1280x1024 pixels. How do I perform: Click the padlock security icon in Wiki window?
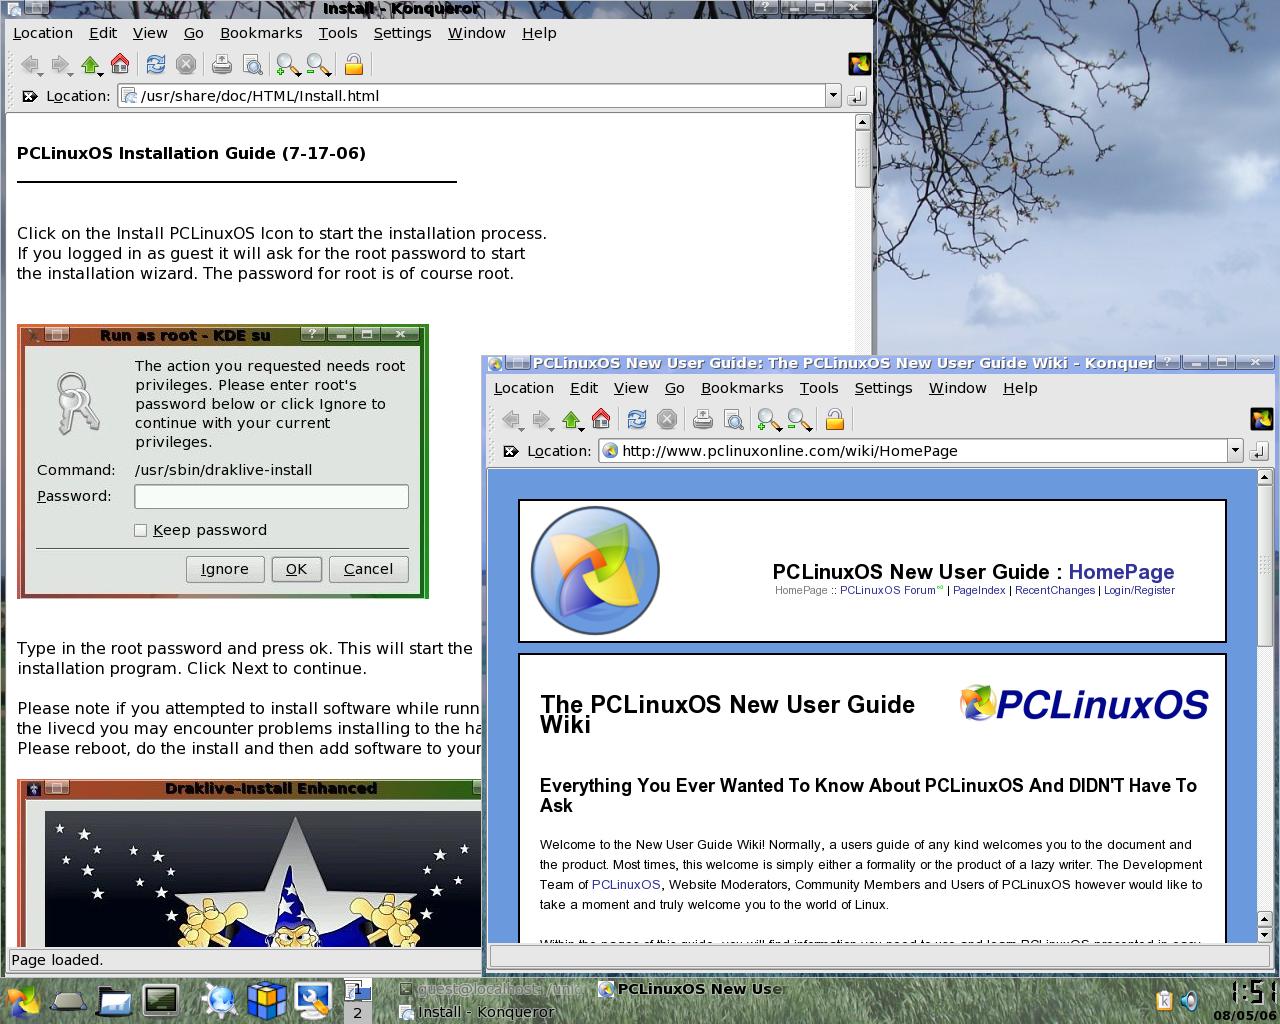click(x=835, y=420)
